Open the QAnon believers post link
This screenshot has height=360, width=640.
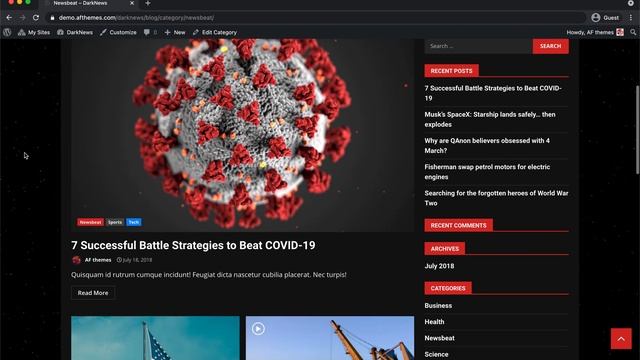click(x=487, y=145)
